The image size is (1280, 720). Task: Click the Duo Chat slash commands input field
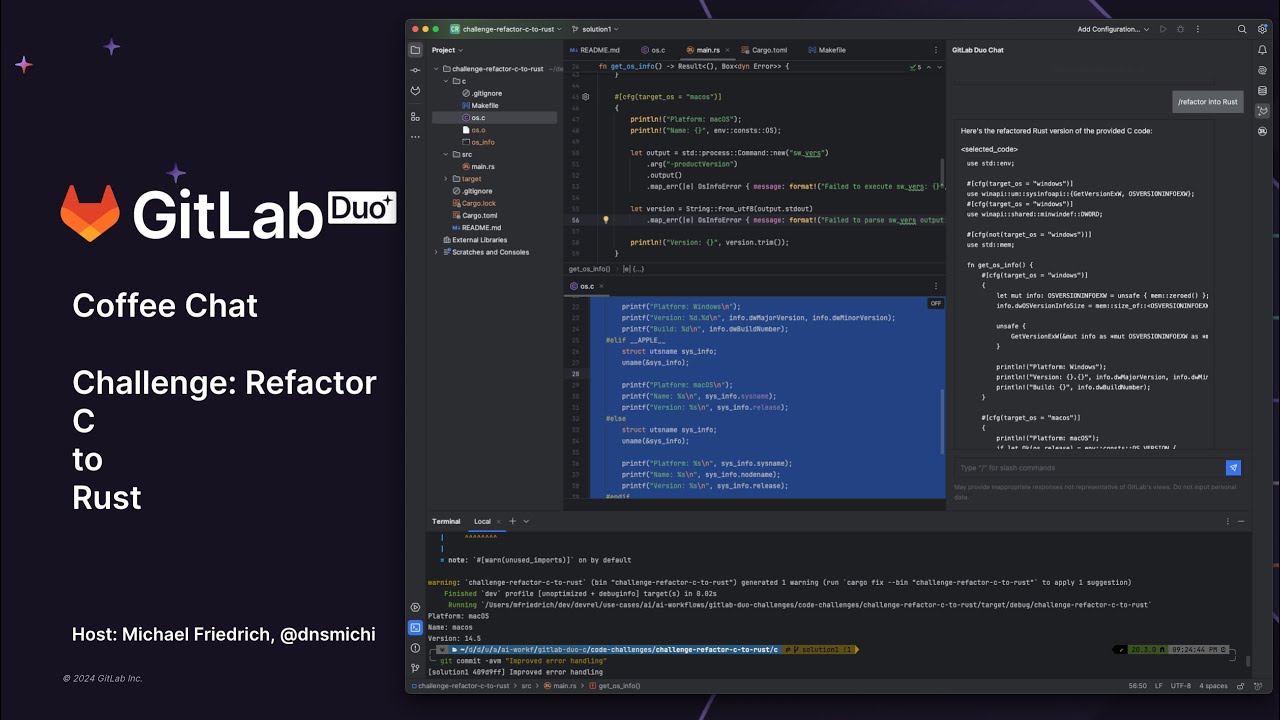coord(1088,468)
